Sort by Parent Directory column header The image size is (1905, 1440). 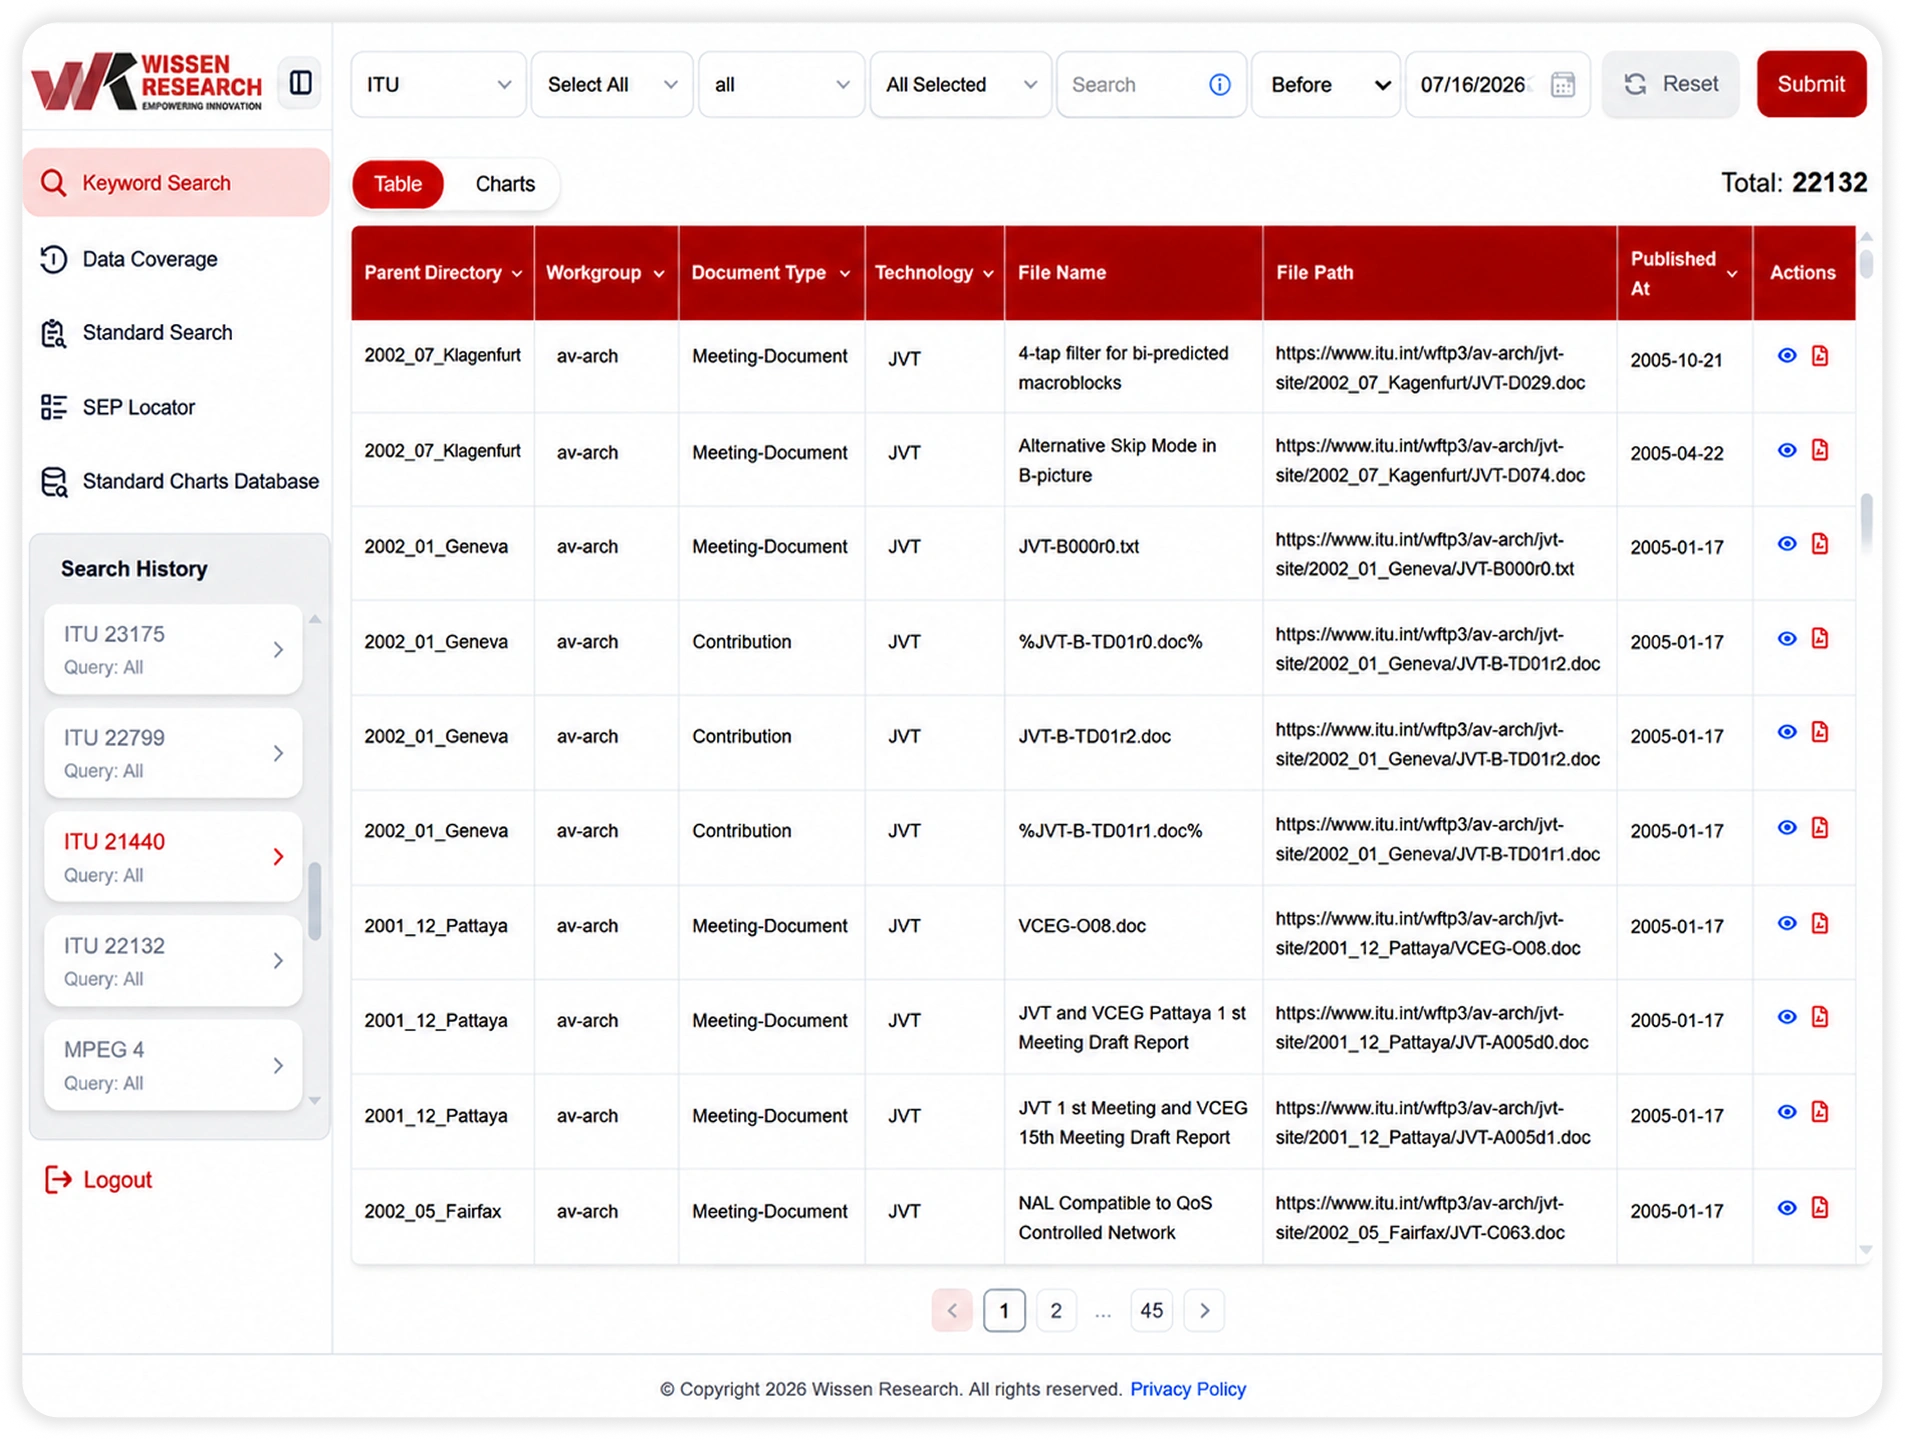[x=442, y=273]
